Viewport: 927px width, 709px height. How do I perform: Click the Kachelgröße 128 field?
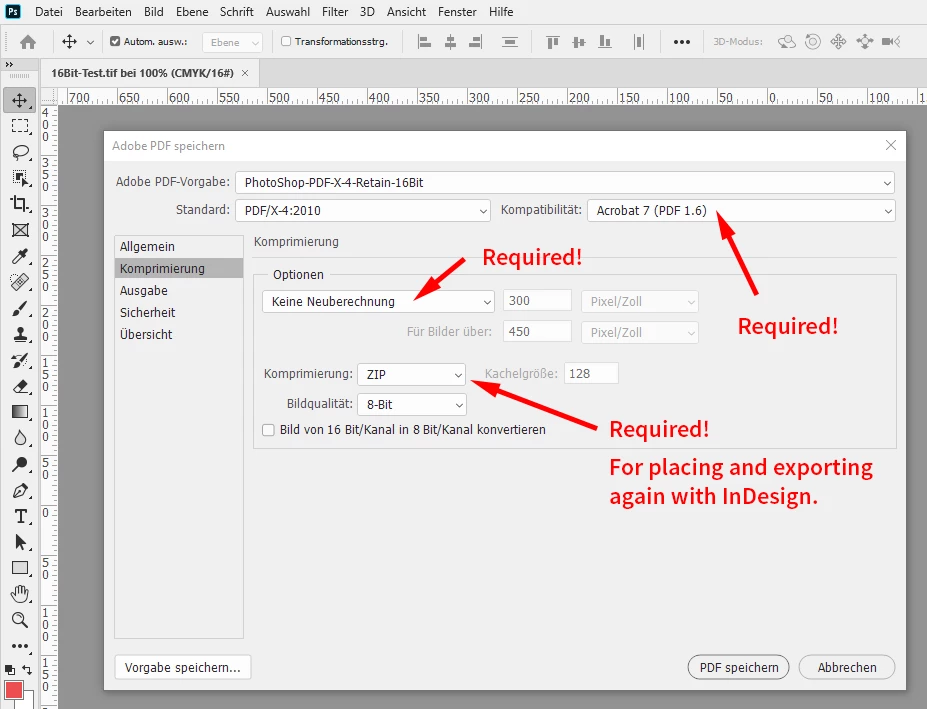coord(591,374)
